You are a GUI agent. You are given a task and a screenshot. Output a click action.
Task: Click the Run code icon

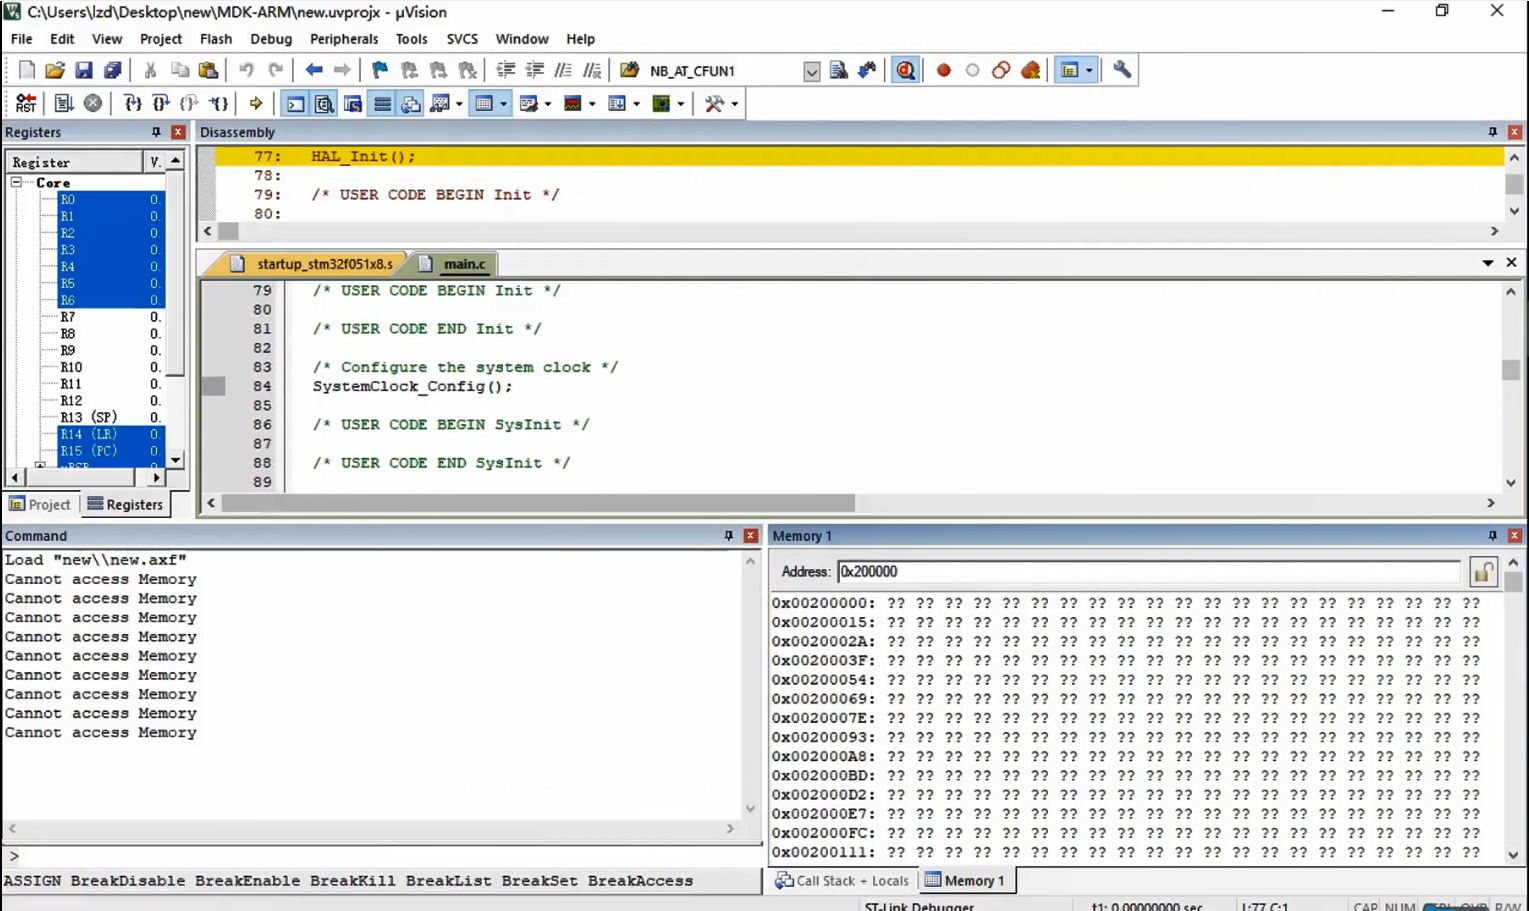click(x=63, y=104)
